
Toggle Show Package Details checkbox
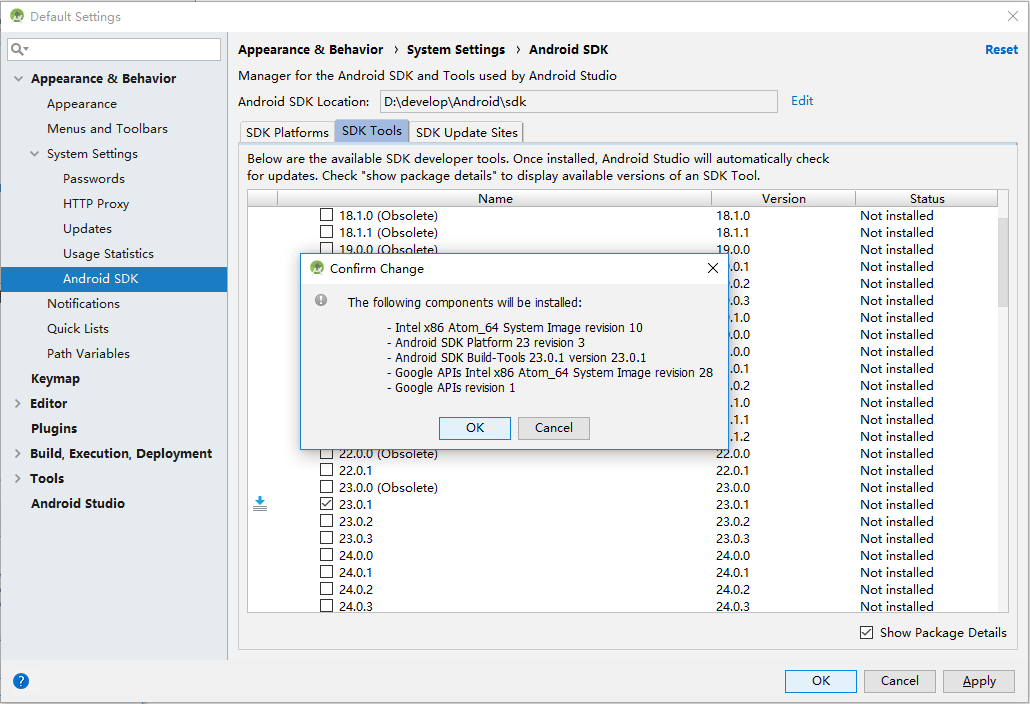click(x=866, y=632)
